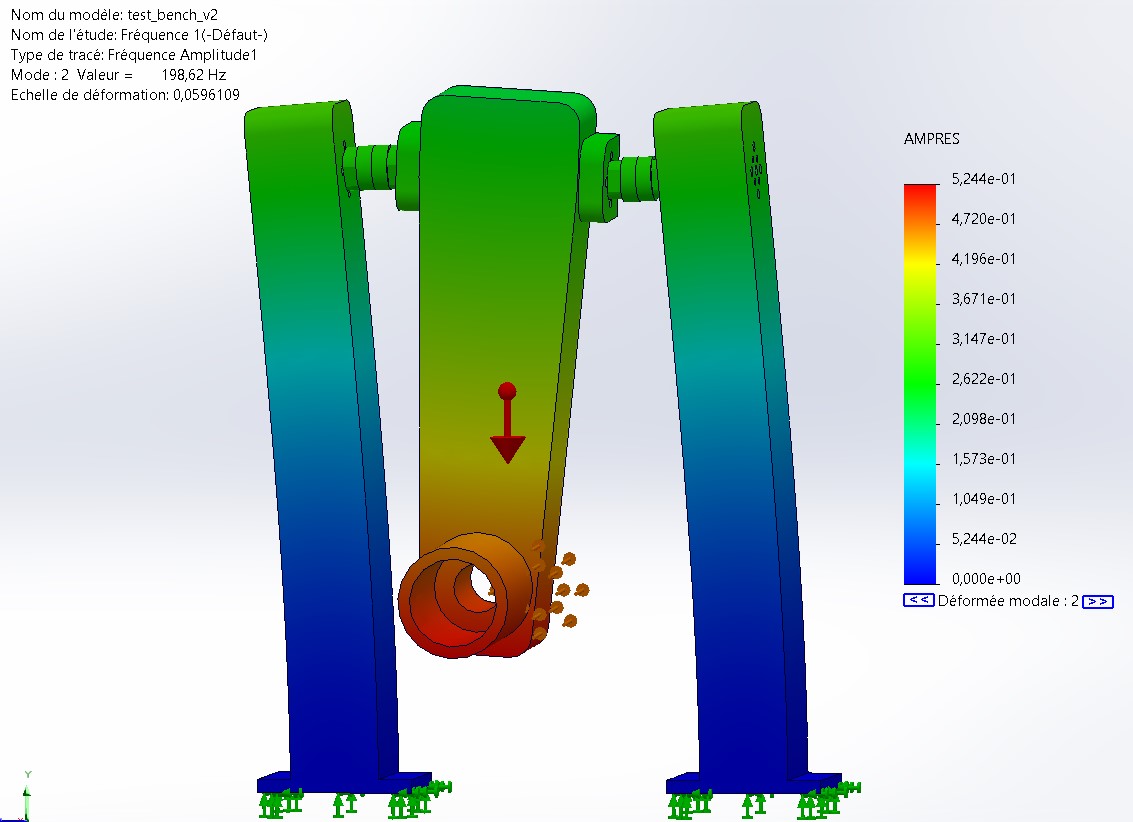Viewport: 1133px width, 822px height.
Task: Go to next mode shape with >> button
Action: tap(1097, 601)
